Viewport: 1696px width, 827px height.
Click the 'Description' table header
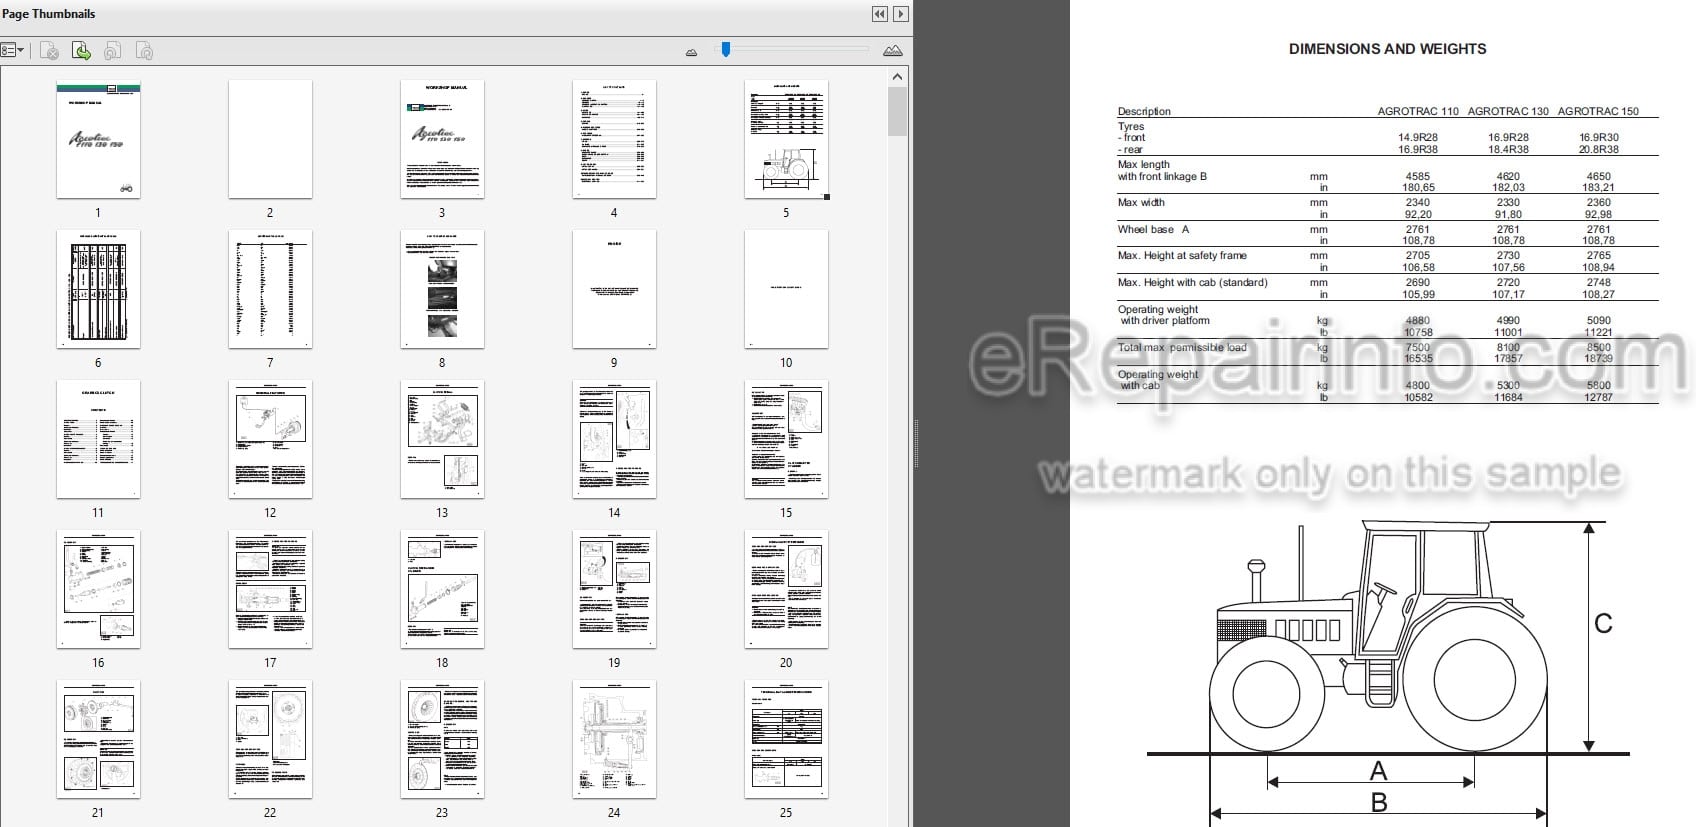coord(1144,111)
